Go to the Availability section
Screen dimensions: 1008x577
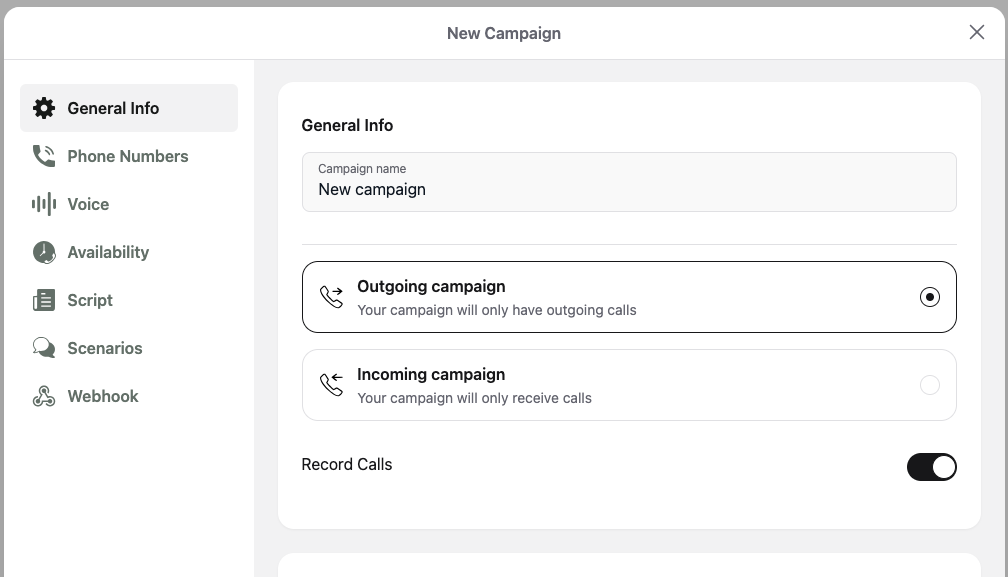coord(108,252)
